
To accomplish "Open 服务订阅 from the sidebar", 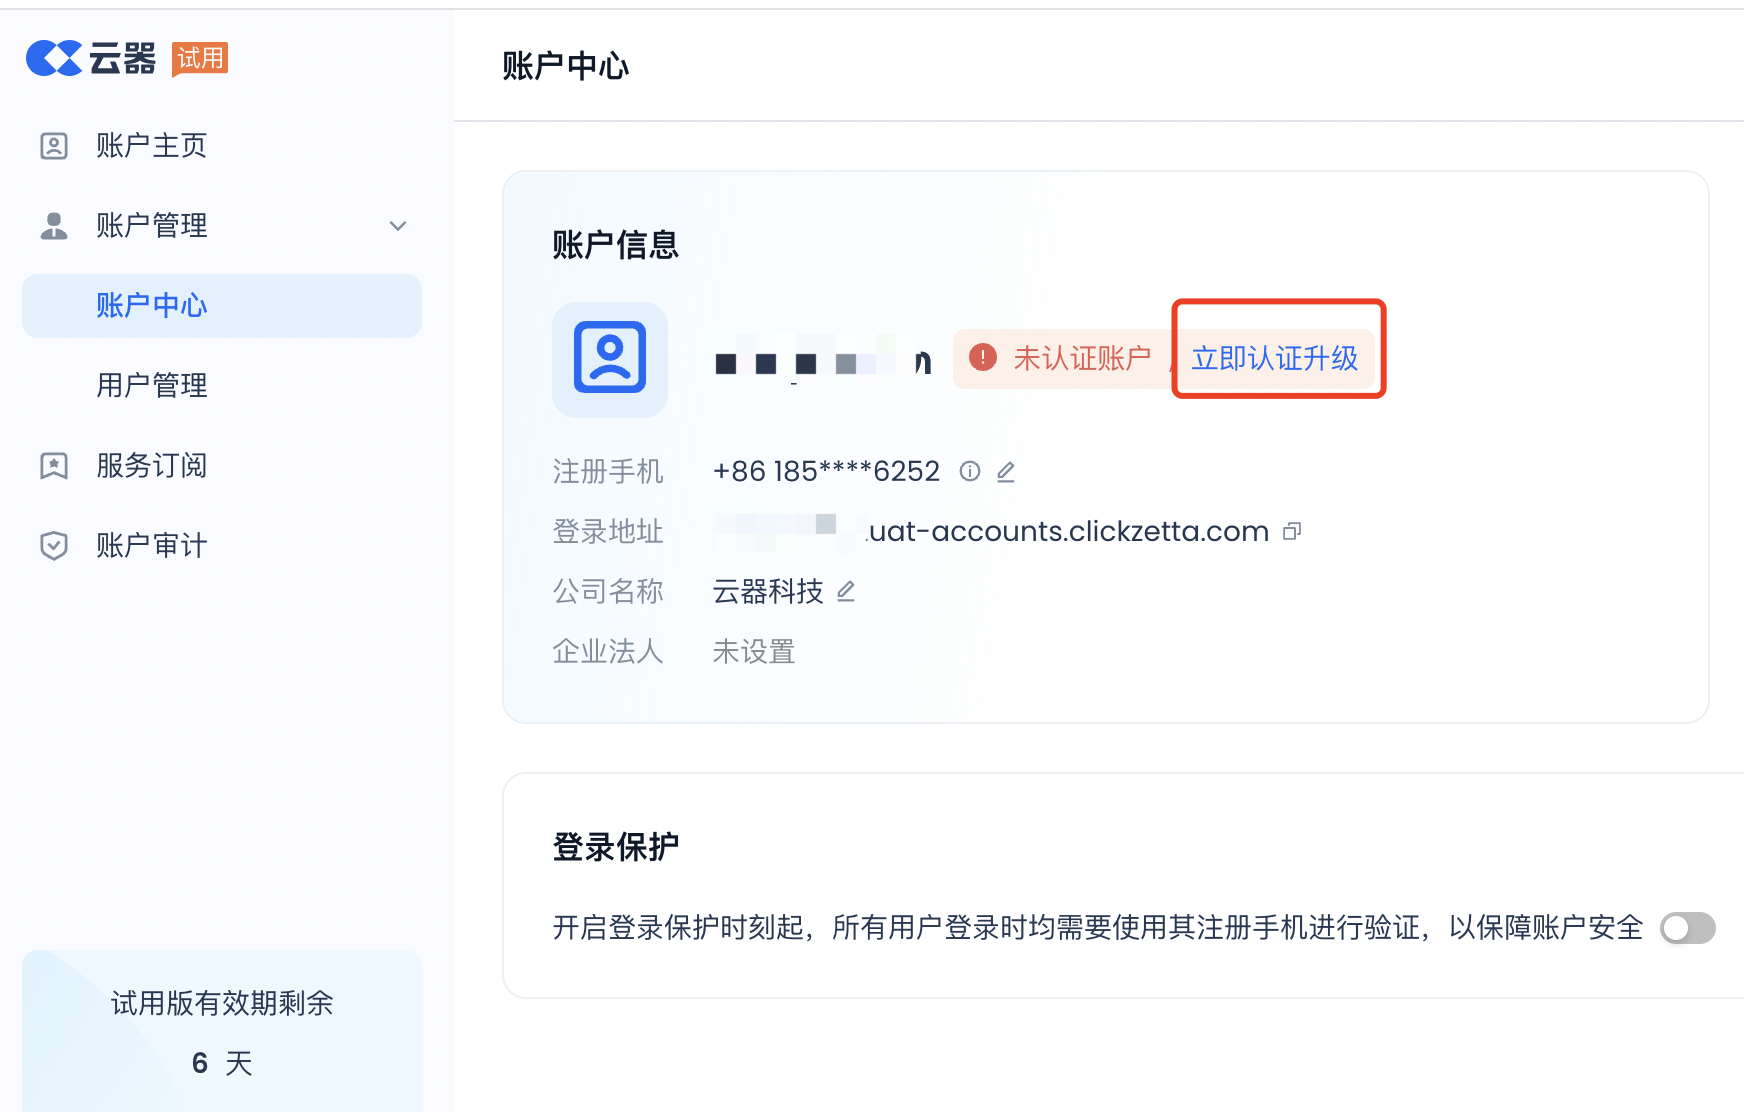I will coord(151,465).
